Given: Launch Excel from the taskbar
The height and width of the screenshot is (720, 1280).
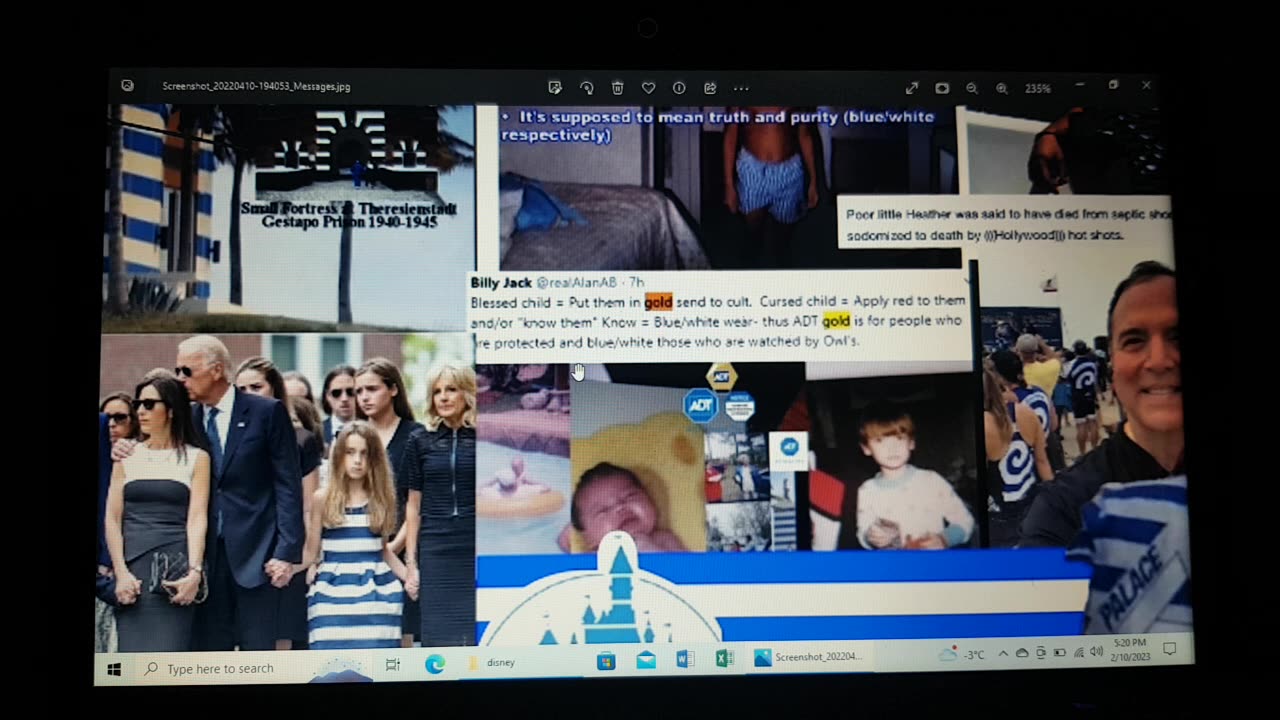Looking at the screenshot, I should coord(725,658).
